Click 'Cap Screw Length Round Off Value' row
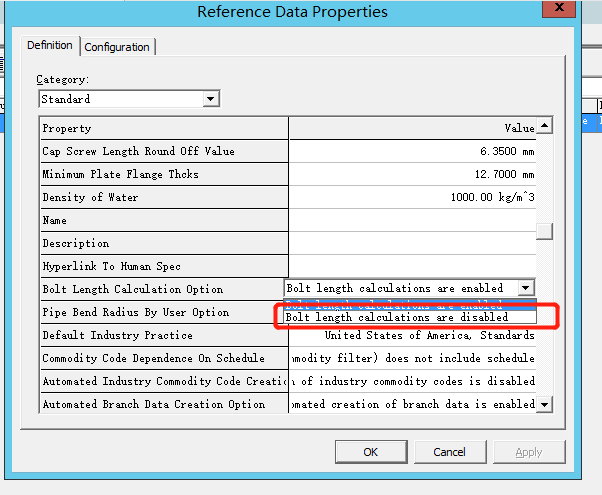The height and width of the screenshot is (495, 602). coord(164,151)
